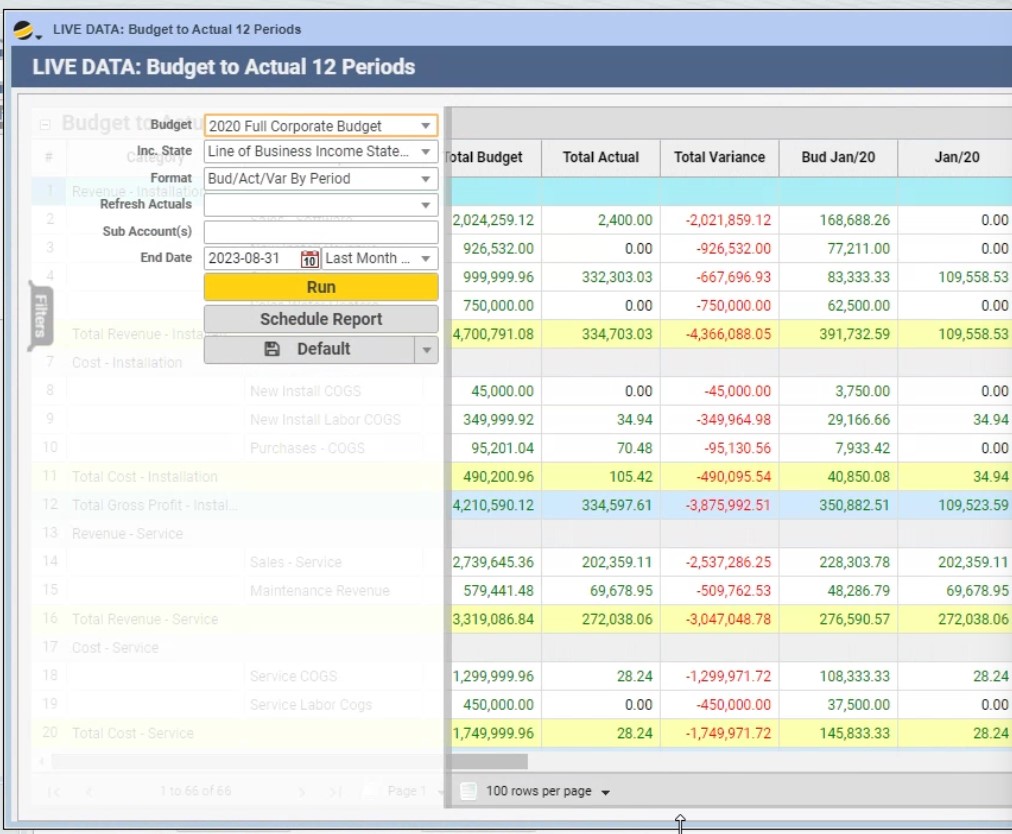Click the Schedule Report button
Screen dimensions: 1012x834
[x=321, y=319]
